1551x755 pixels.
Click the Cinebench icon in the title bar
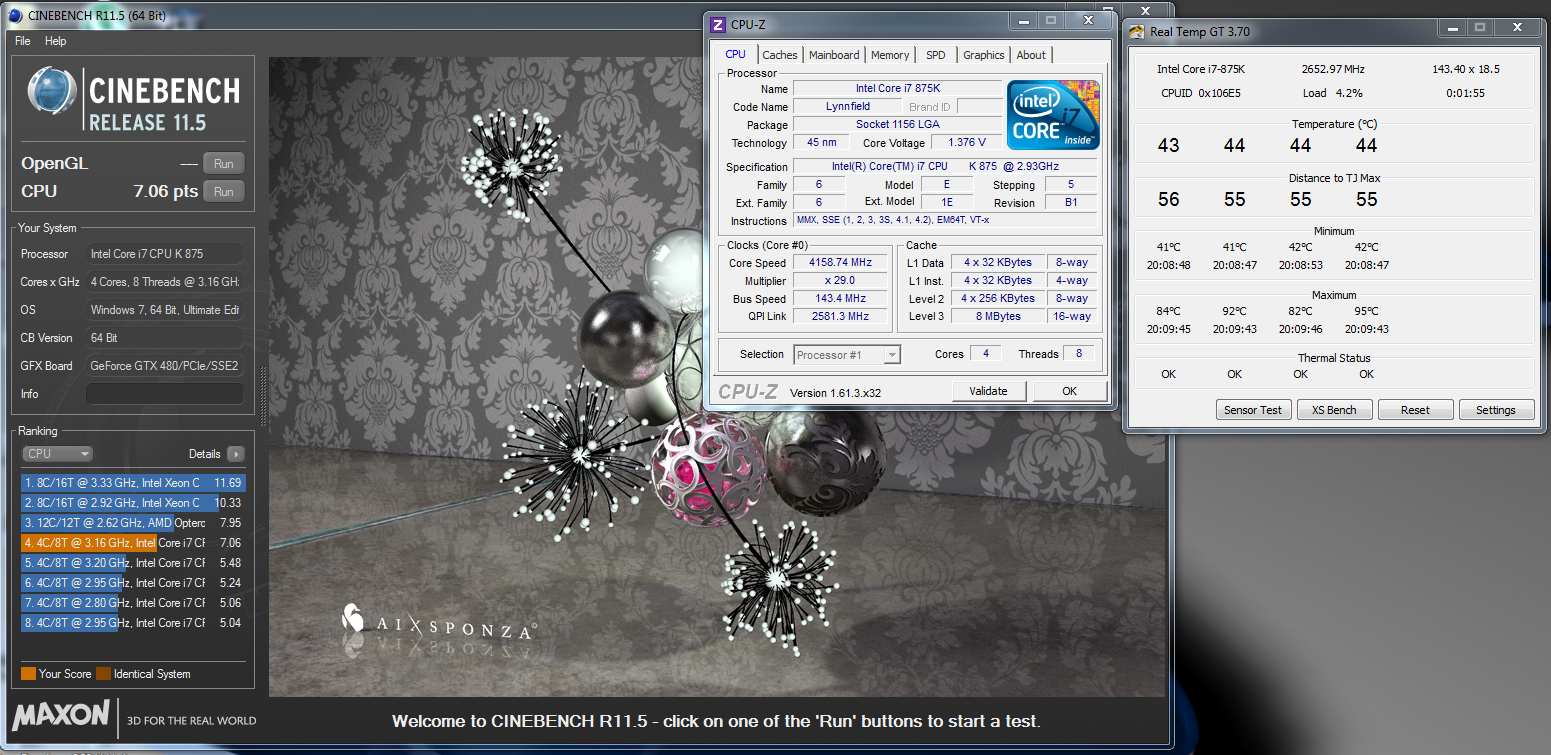pyautogui.click(x=15, y=15)
